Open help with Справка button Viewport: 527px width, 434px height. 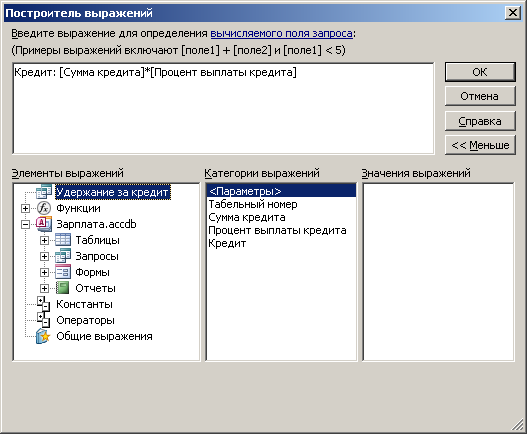point(480,121)
